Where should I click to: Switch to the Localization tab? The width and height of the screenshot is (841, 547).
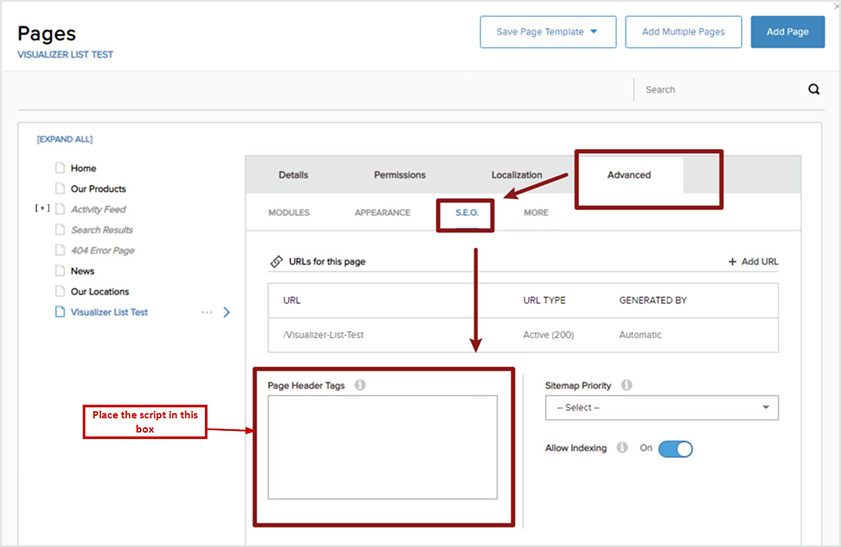tap(517, 175)
